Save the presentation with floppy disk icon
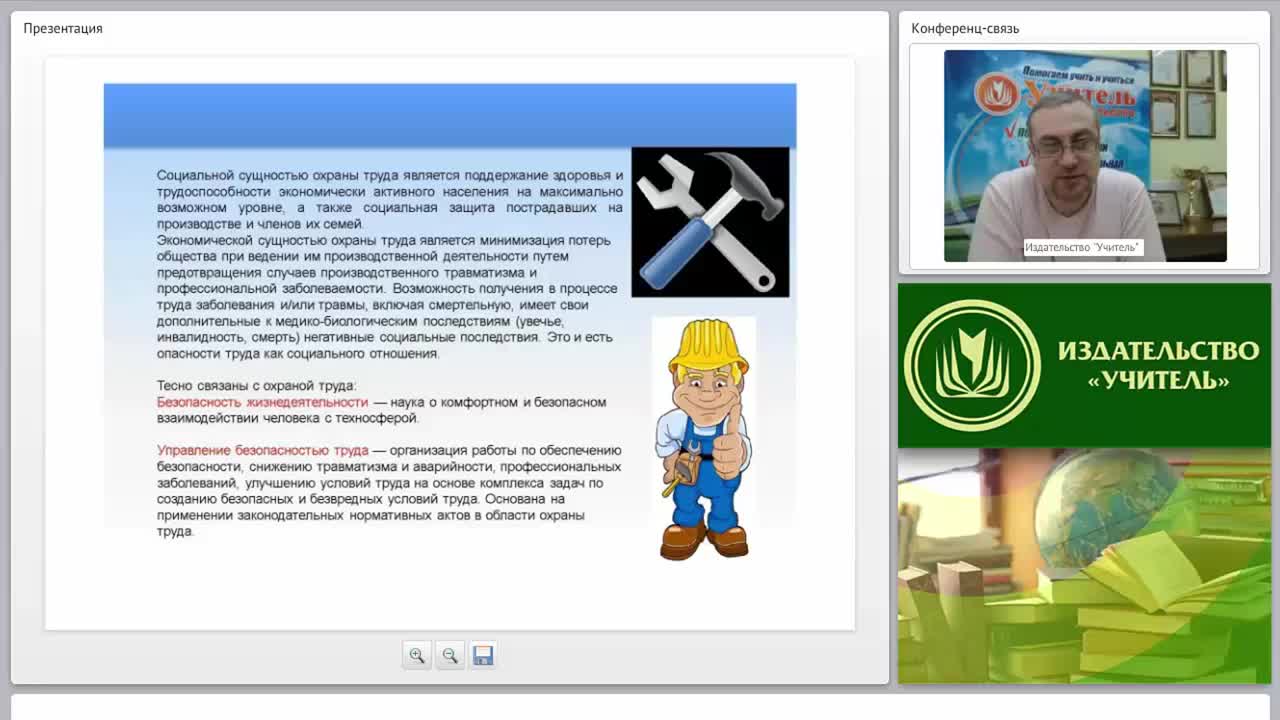 tap(483, 656)
